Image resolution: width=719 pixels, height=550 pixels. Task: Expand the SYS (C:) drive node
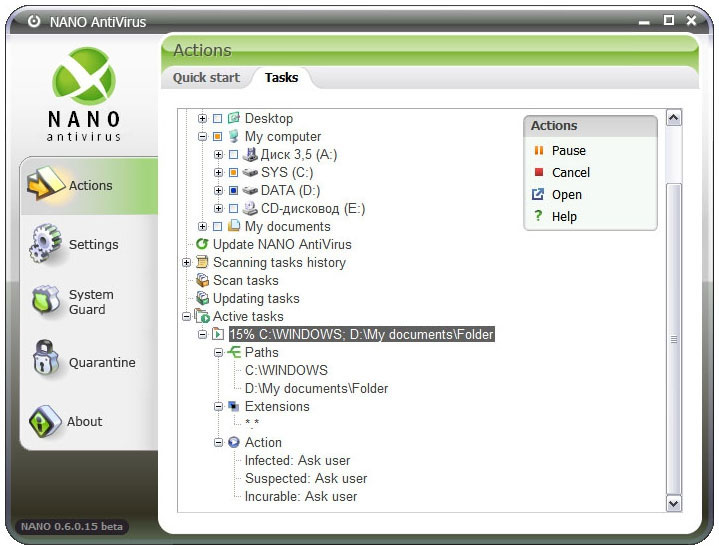218,172
